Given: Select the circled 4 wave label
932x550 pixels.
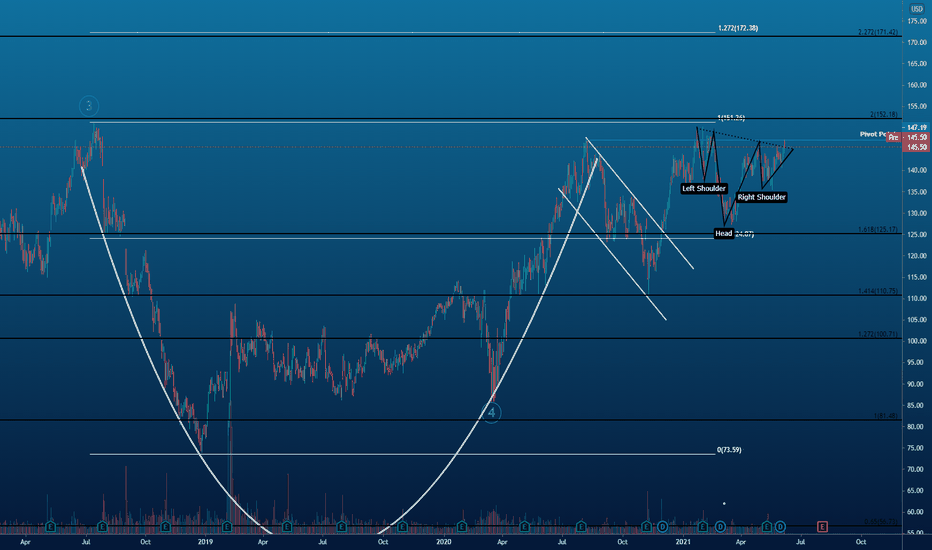Looking at the screenshot, I should tap(491, 413).
